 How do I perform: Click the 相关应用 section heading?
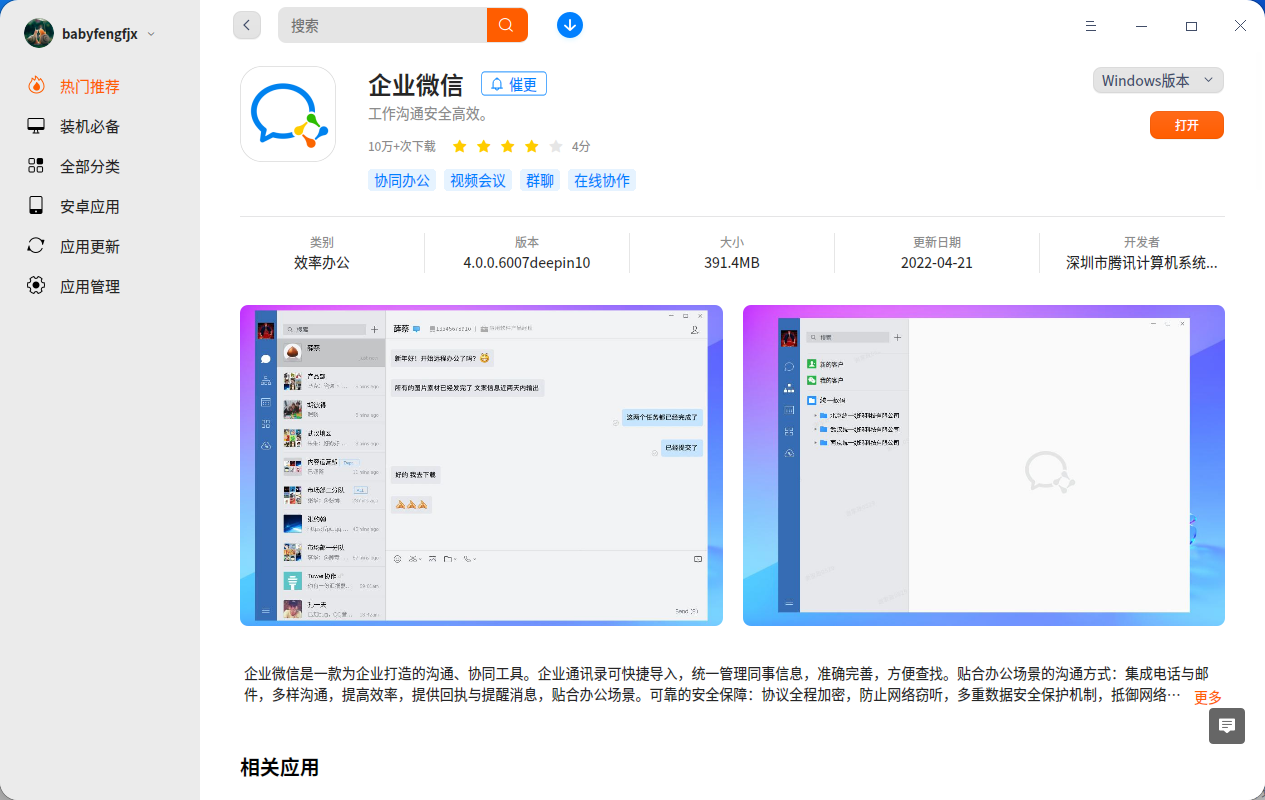point(280,768)
